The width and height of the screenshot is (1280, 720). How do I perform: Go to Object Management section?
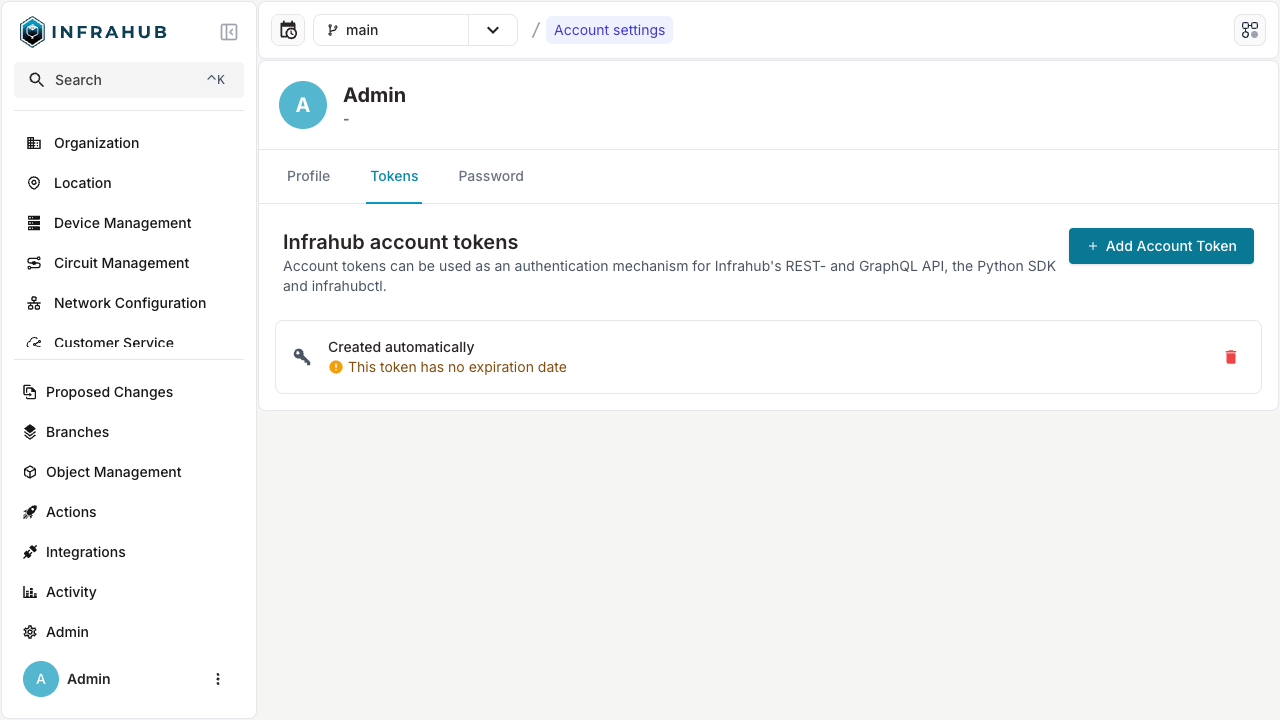pyautogui.click(x=113, y=472)
